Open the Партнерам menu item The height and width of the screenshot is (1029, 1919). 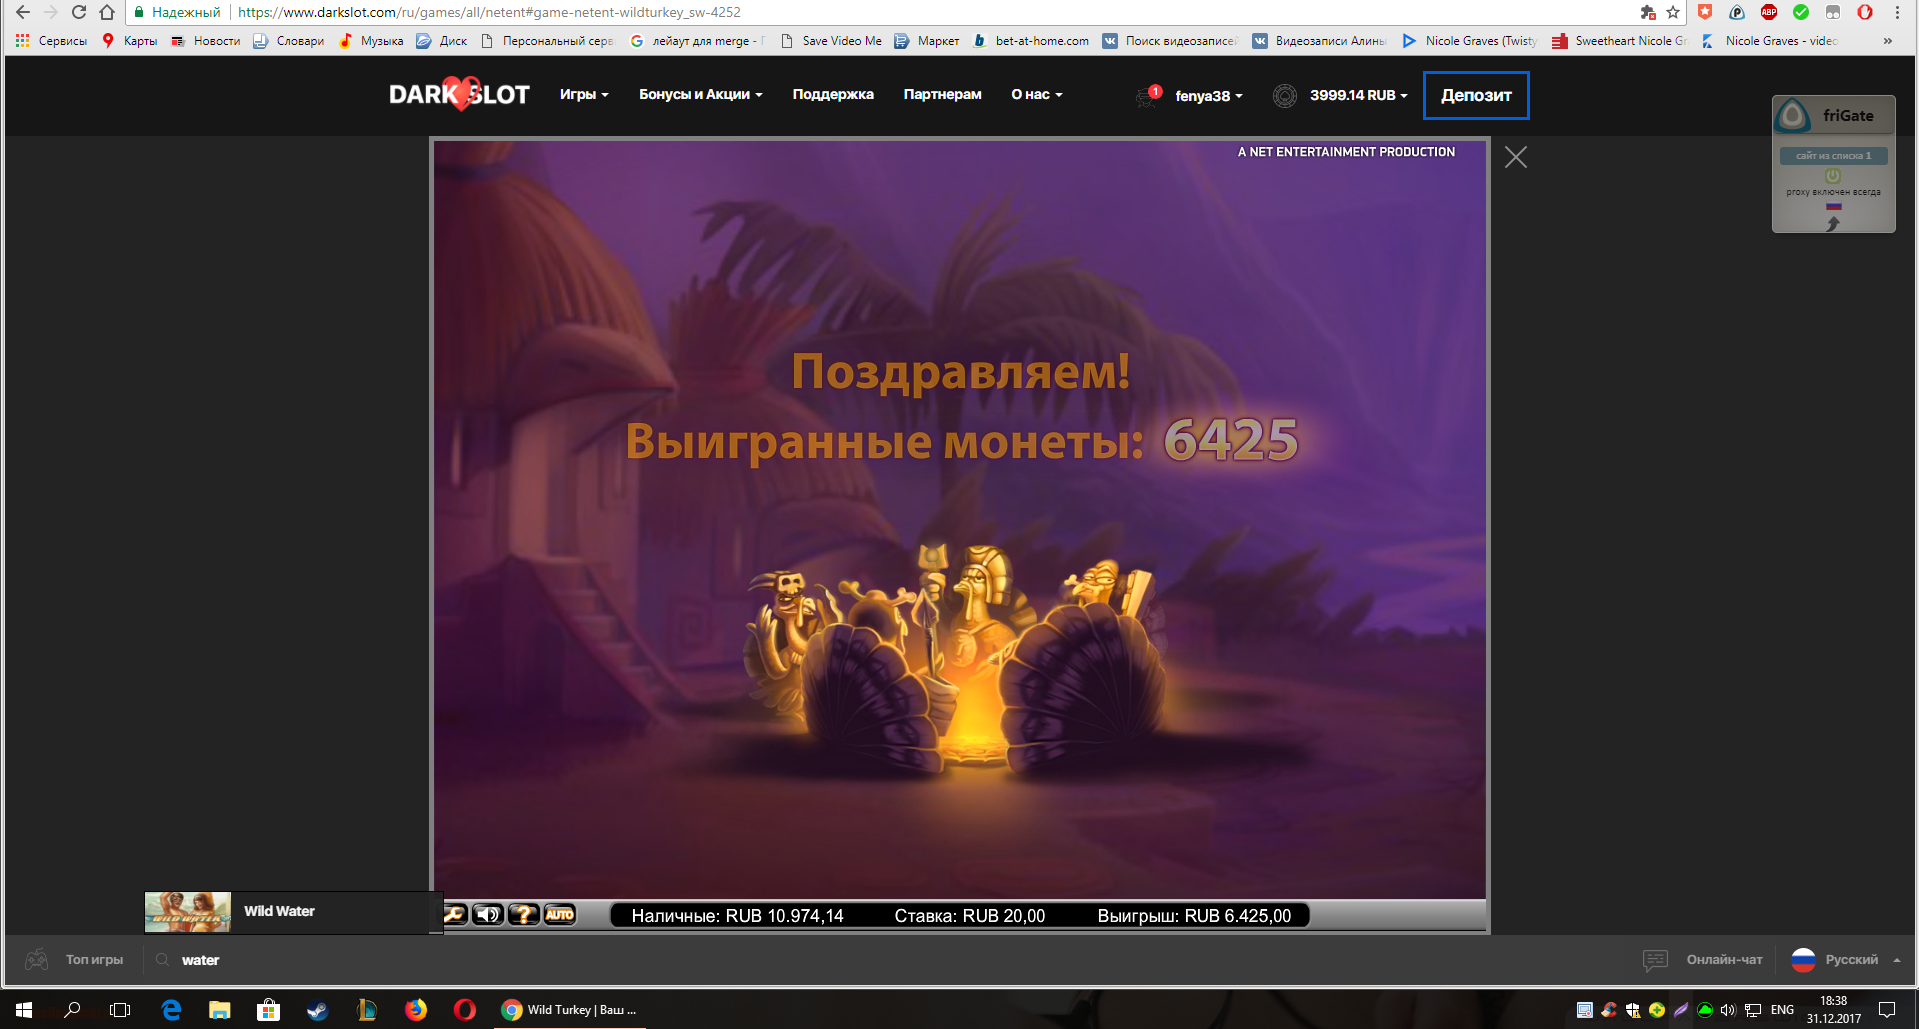[x=942, y=95]
